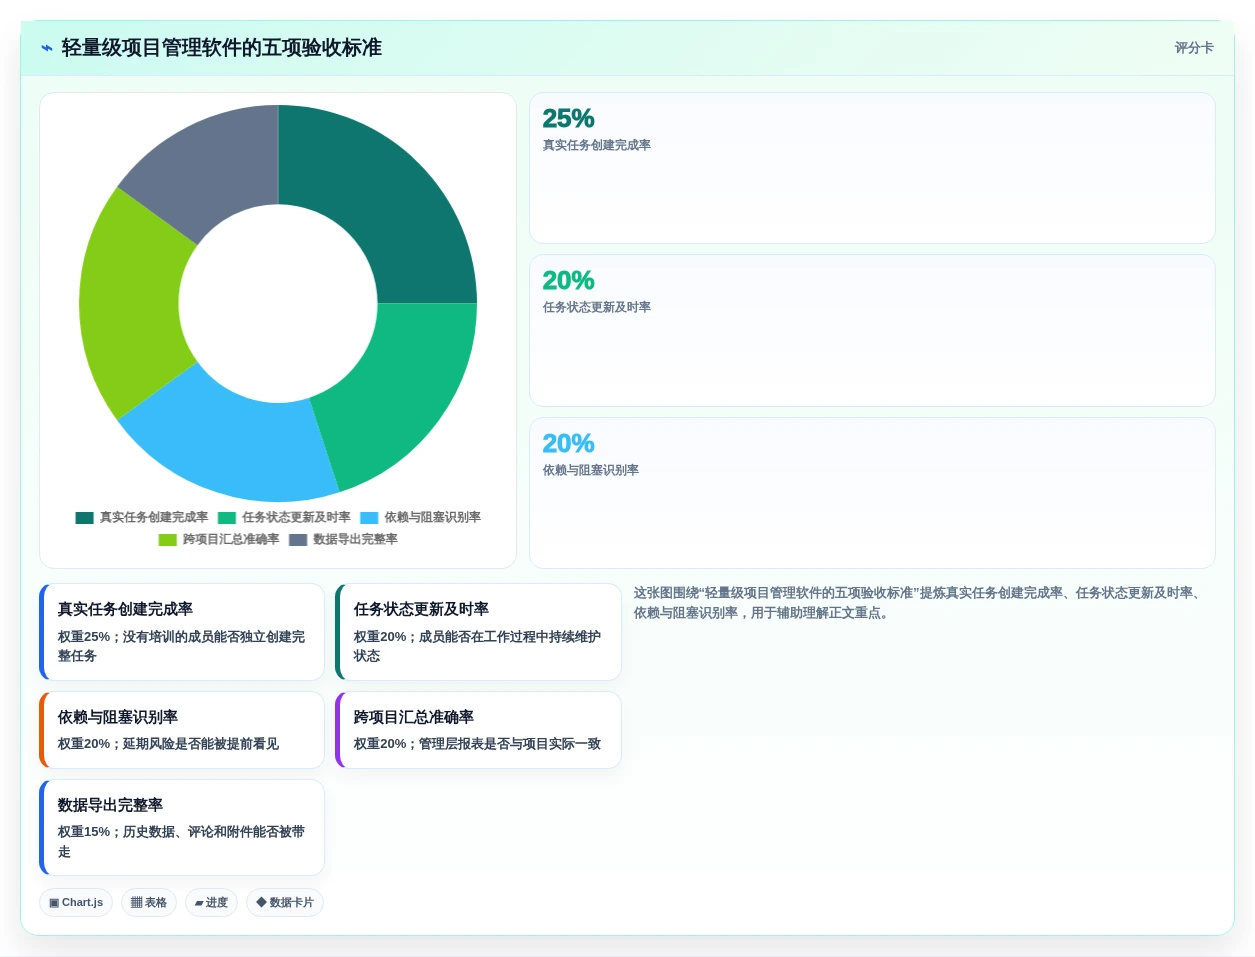Image resolution: width=1255 pixels, height=957 pixels.
Task: Click the description paragraph starting 这张图围绕
Action: pyautogui.click(x=920, y=603)
